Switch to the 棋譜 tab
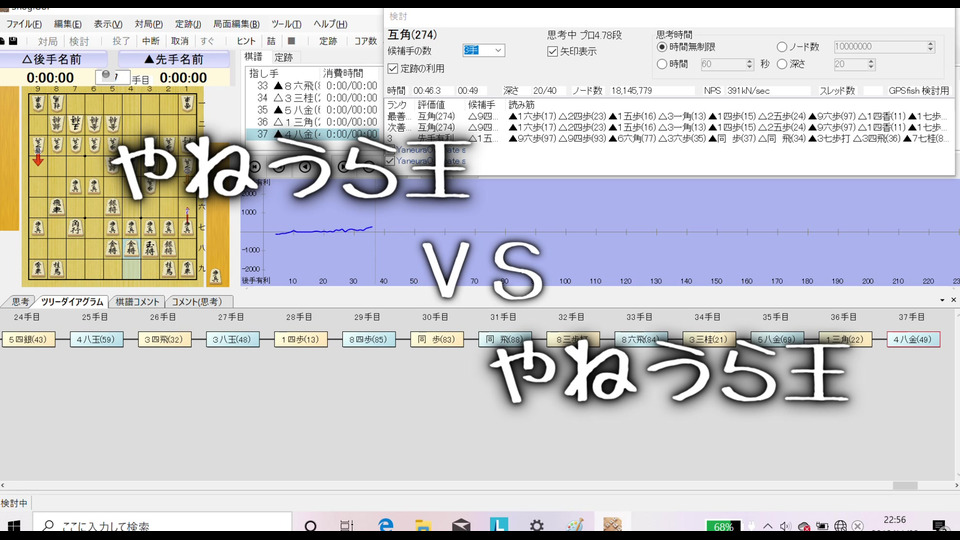This screenshot has width=960, height=540. [253, 57]
